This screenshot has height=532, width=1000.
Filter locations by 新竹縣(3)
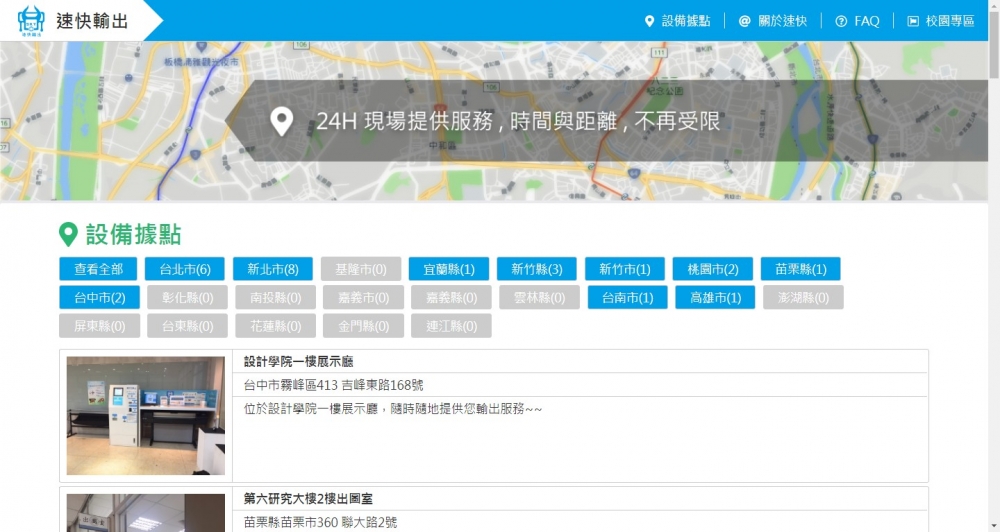[x=537, y=269]
